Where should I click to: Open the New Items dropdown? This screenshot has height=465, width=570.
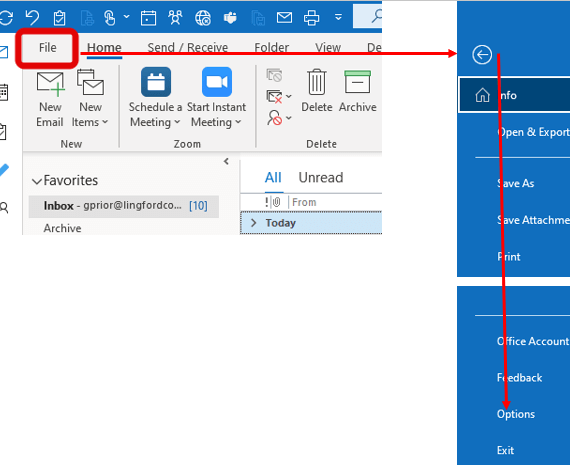(90, 114)
